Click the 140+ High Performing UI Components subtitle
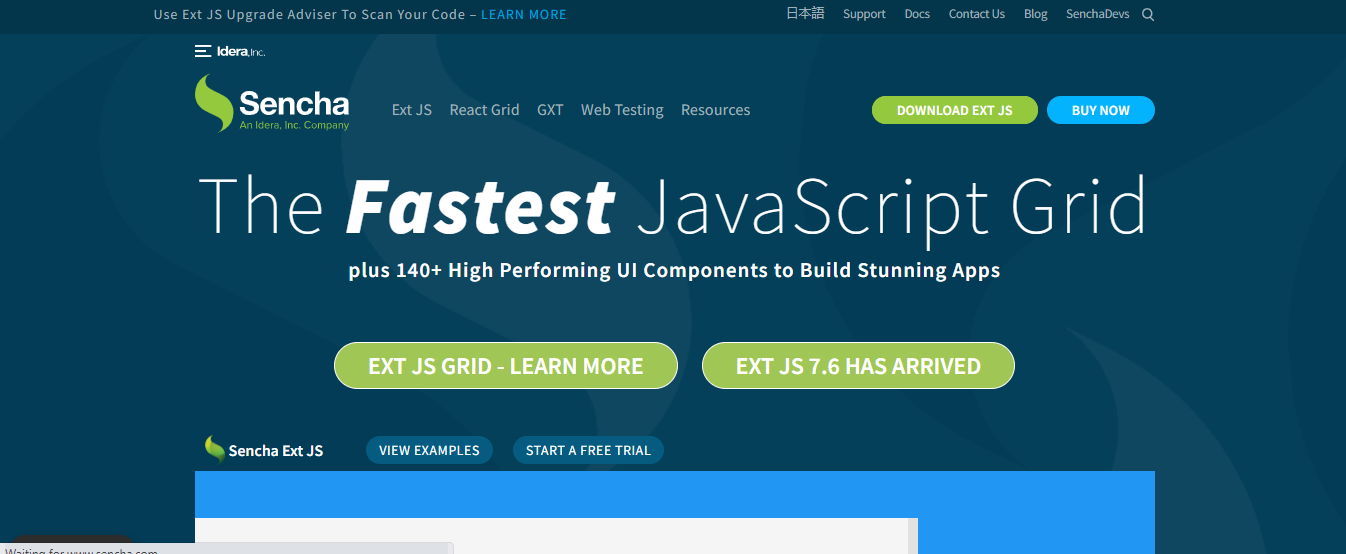 pos(674,270)
